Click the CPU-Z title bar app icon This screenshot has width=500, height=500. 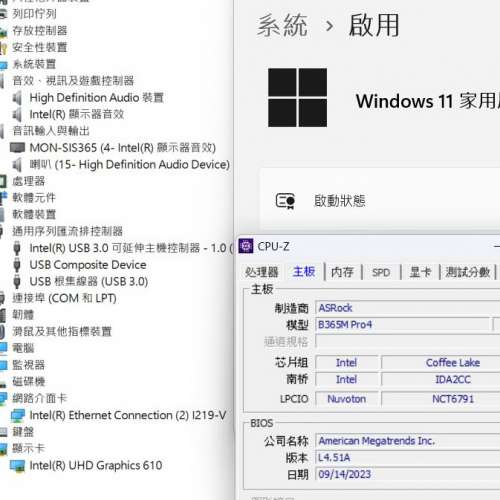coord(246,247)
